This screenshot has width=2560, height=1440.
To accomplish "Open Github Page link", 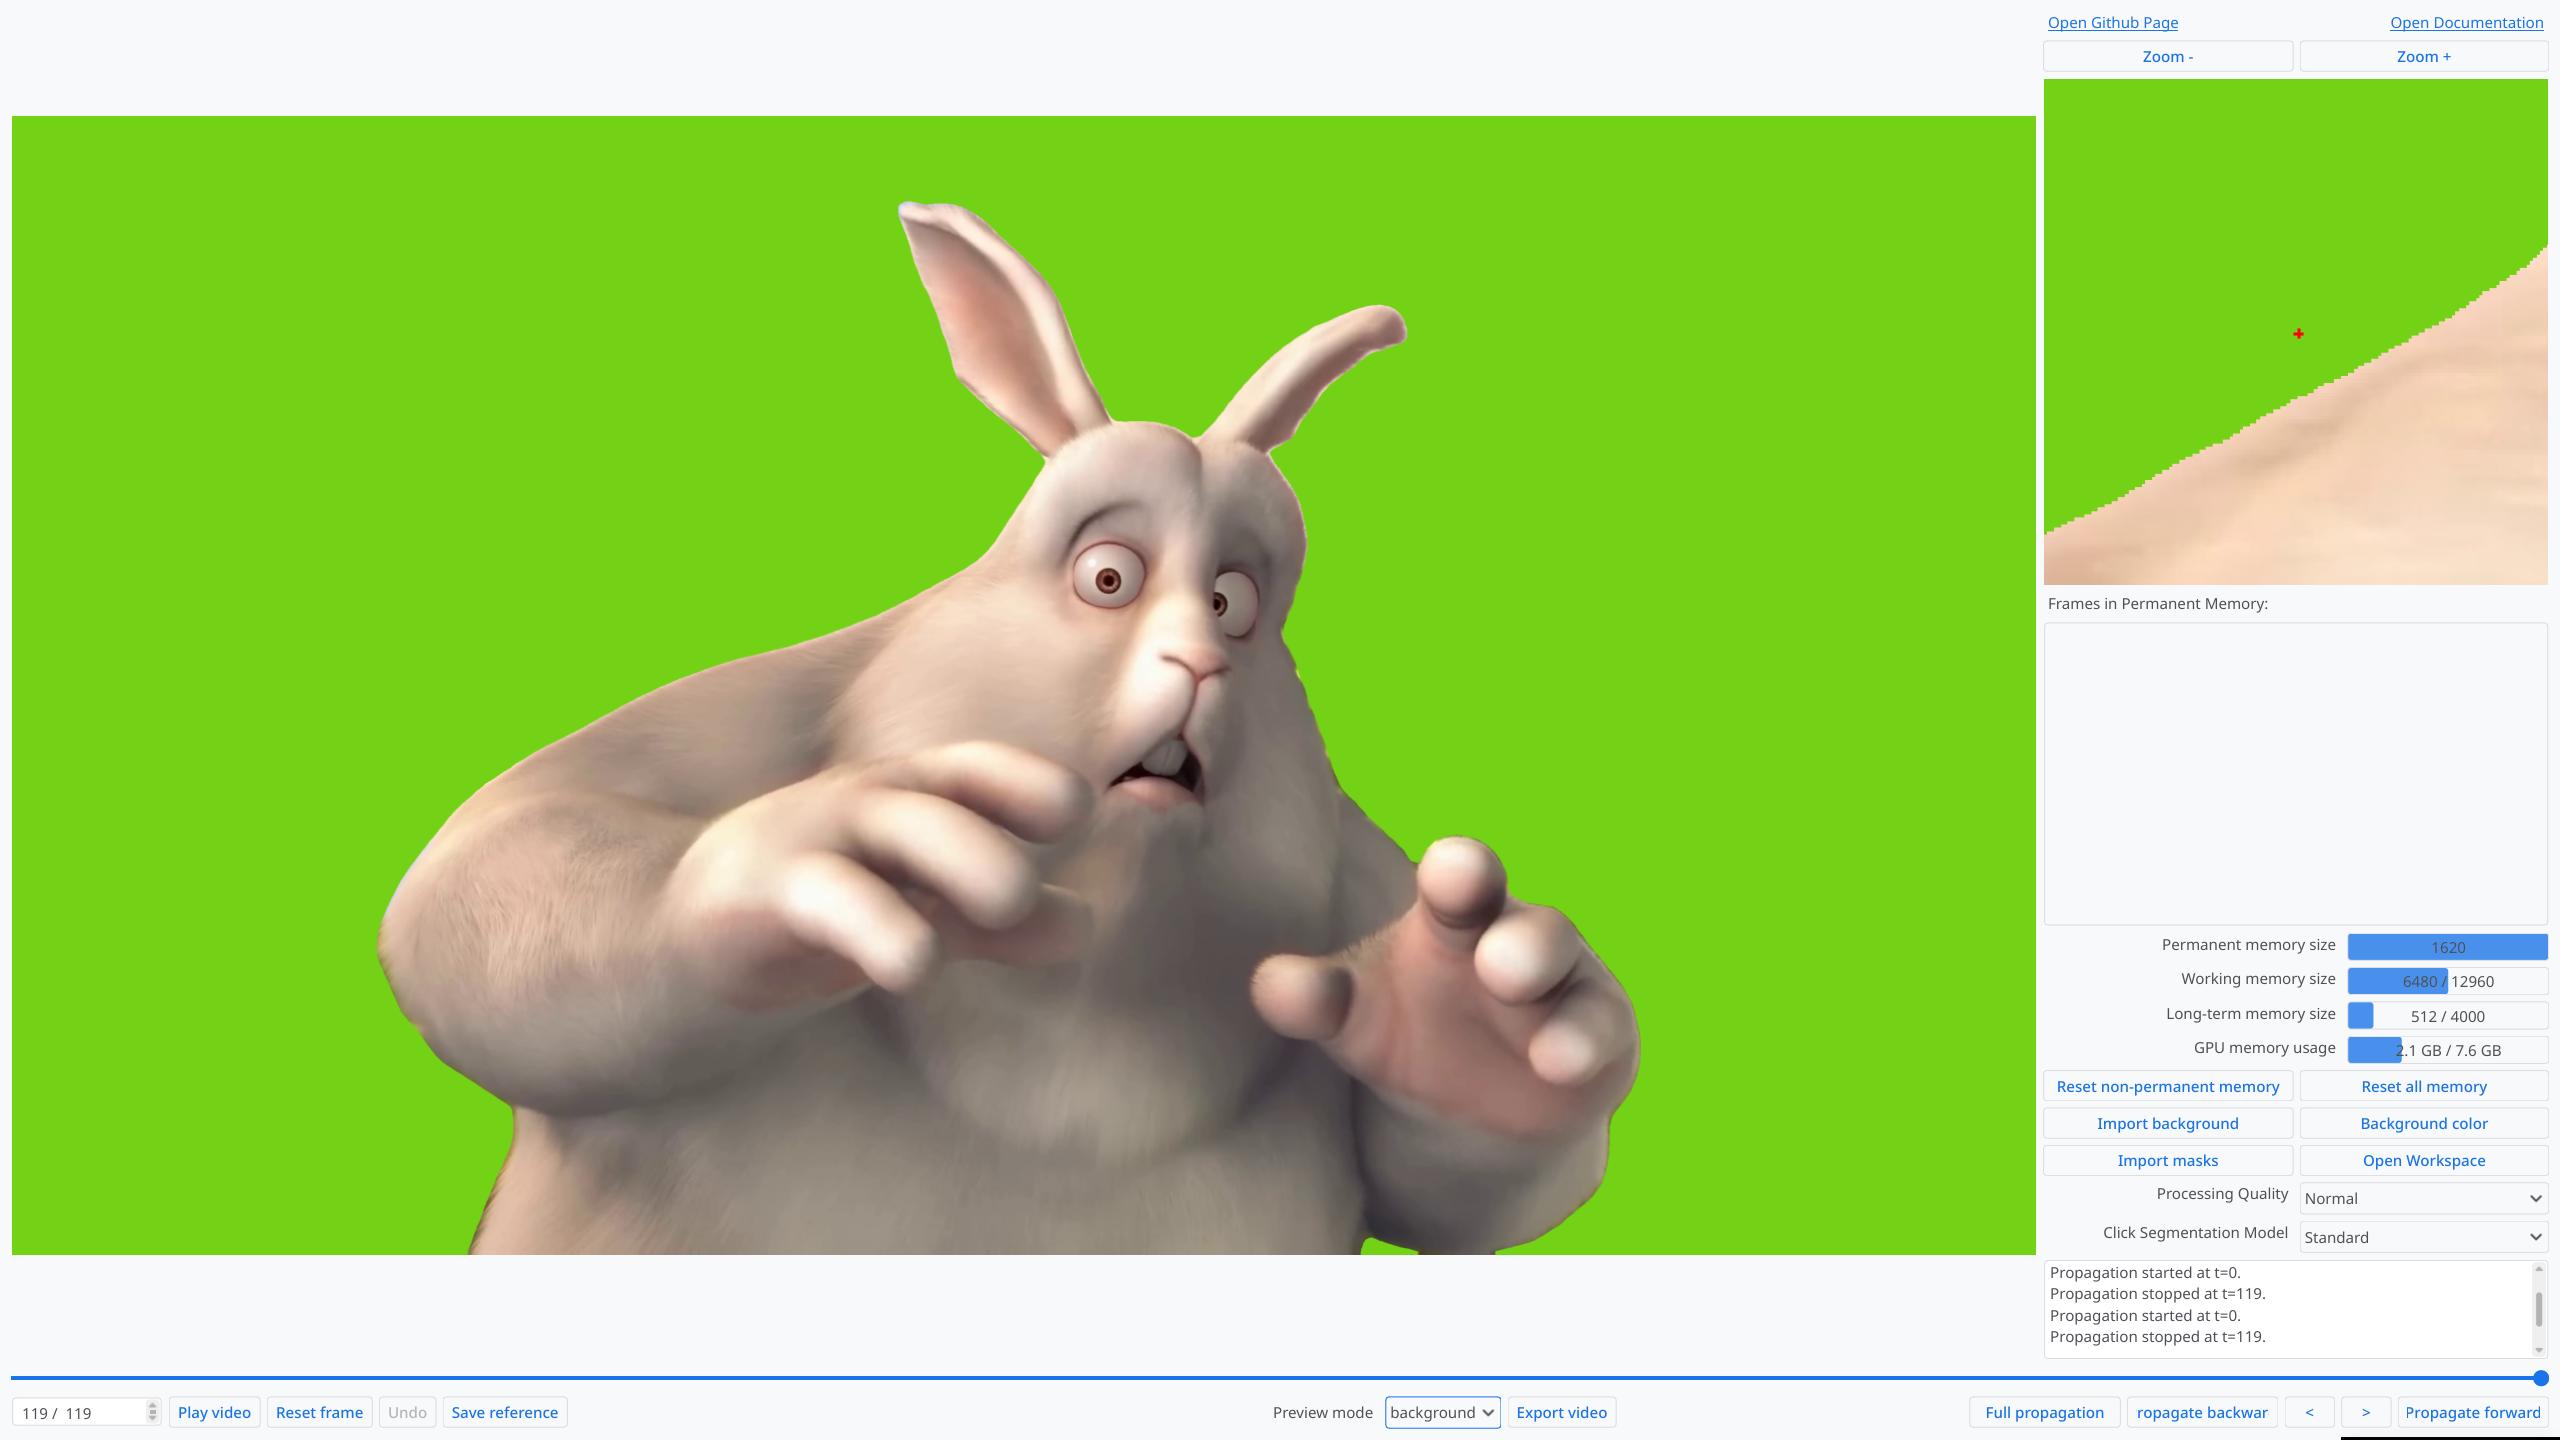I will point(2112,23).
